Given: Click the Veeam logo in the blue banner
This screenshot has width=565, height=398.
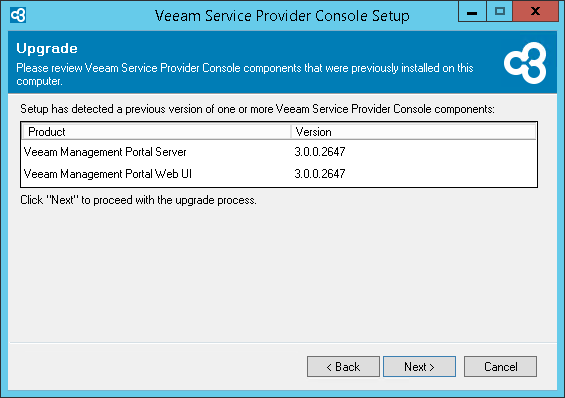Looking at the screenshot, I should tap(525, 63).
